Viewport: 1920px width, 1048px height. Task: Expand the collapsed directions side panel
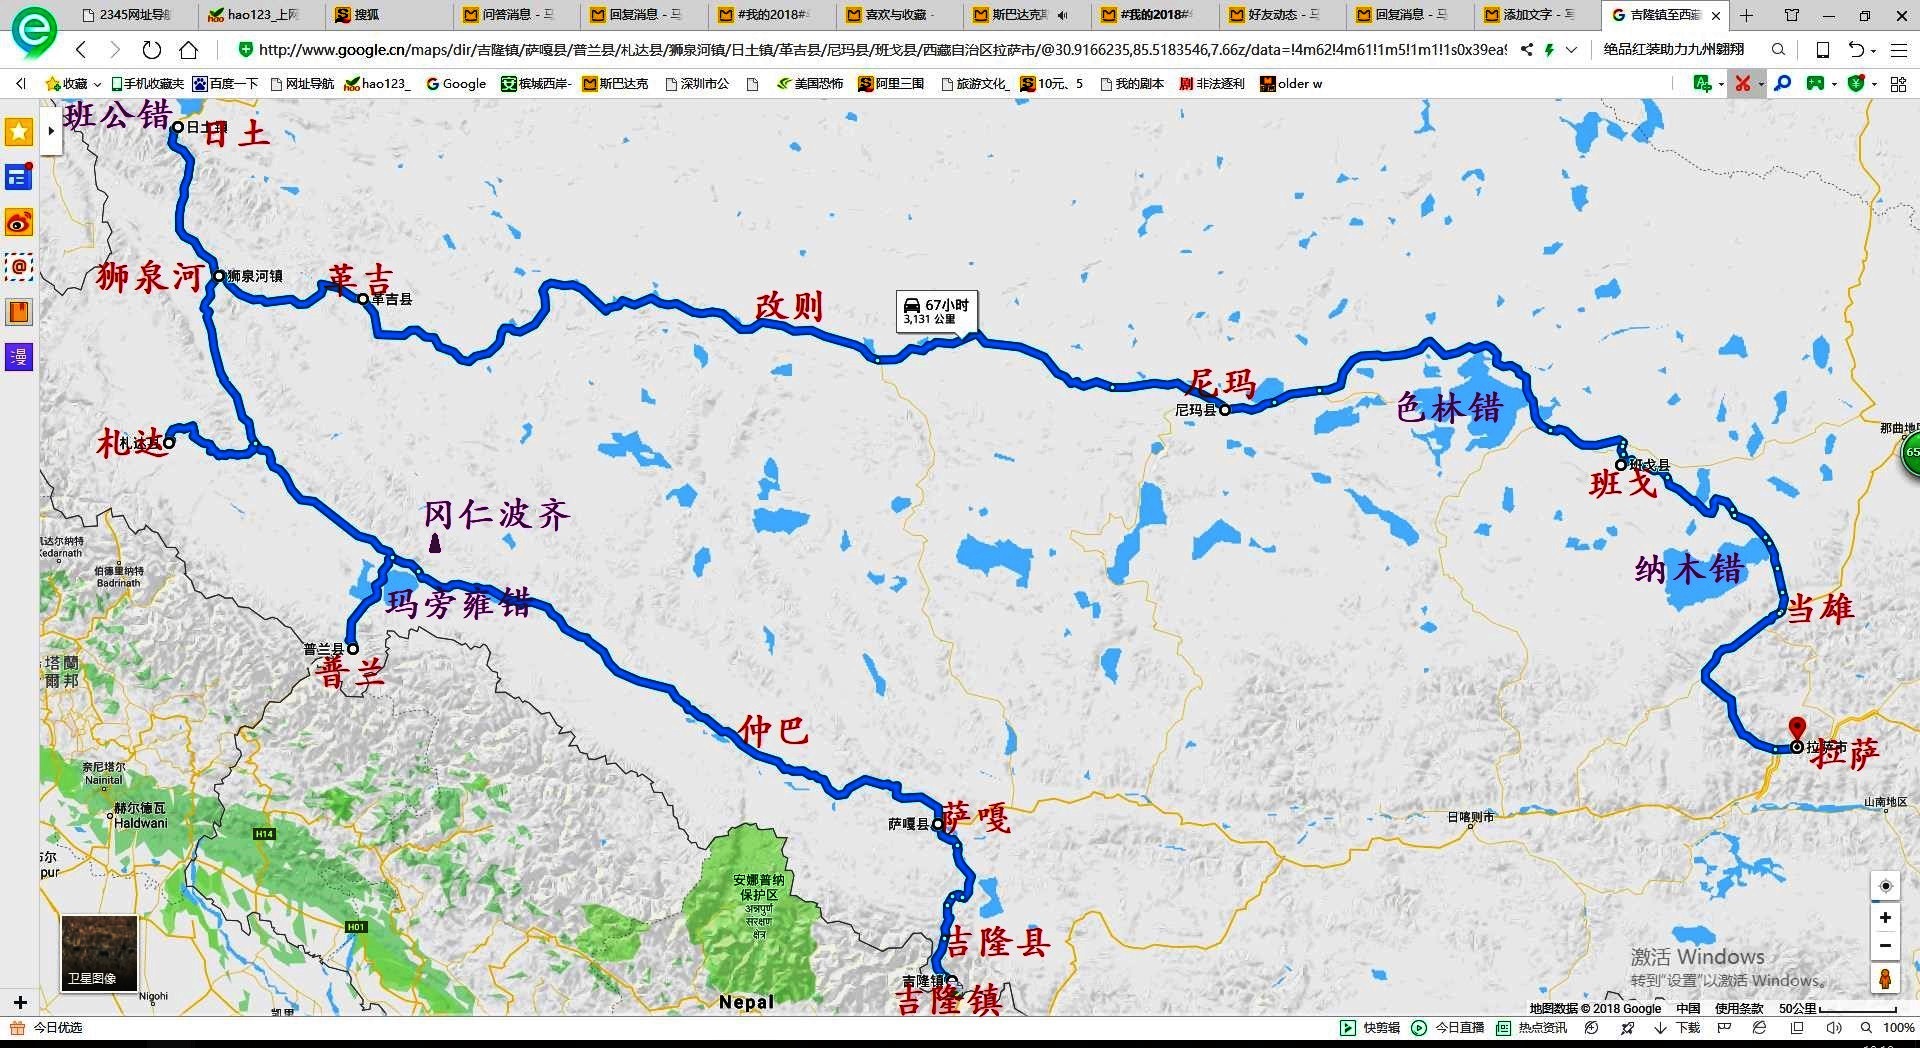(51, 131)
